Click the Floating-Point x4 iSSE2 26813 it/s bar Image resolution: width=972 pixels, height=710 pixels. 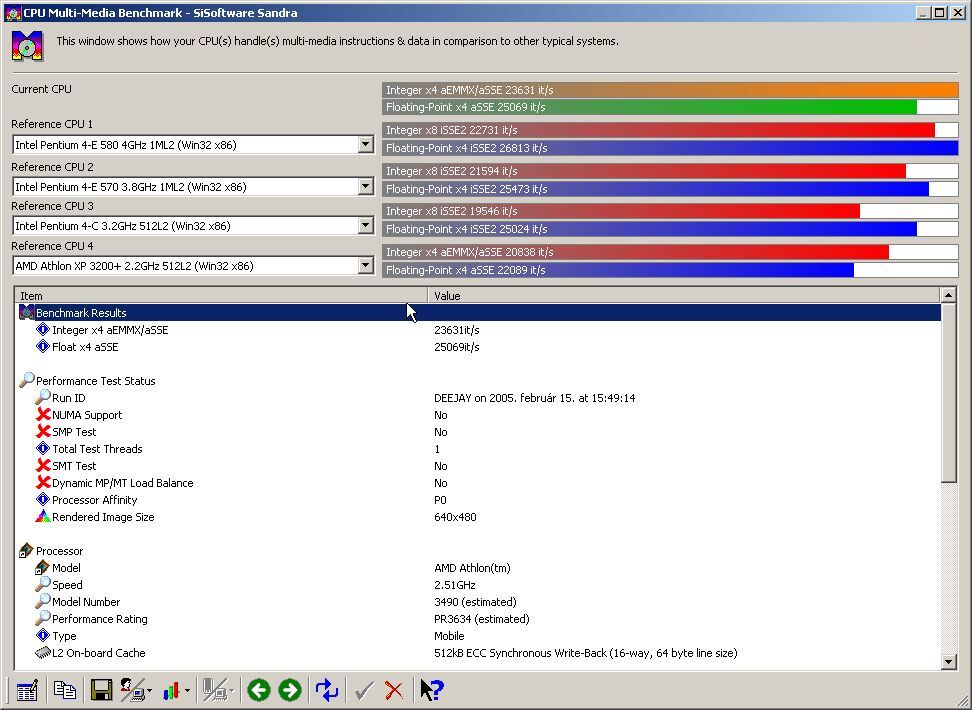pos(670,148)
